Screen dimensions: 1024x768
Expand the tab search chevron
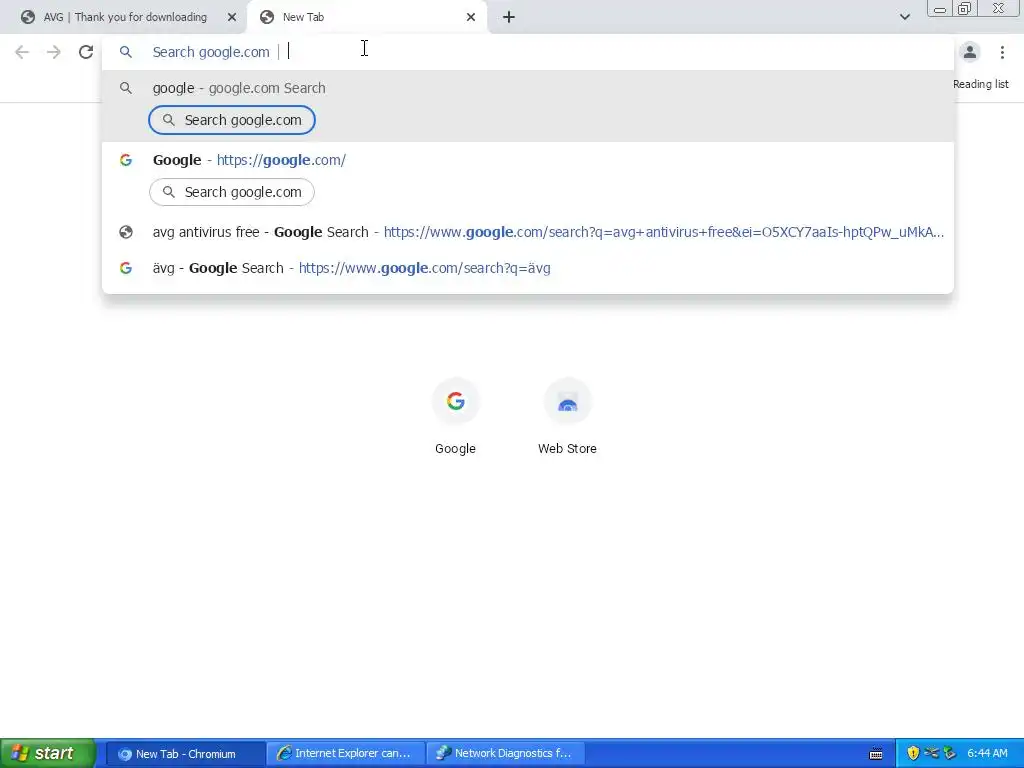904,17
